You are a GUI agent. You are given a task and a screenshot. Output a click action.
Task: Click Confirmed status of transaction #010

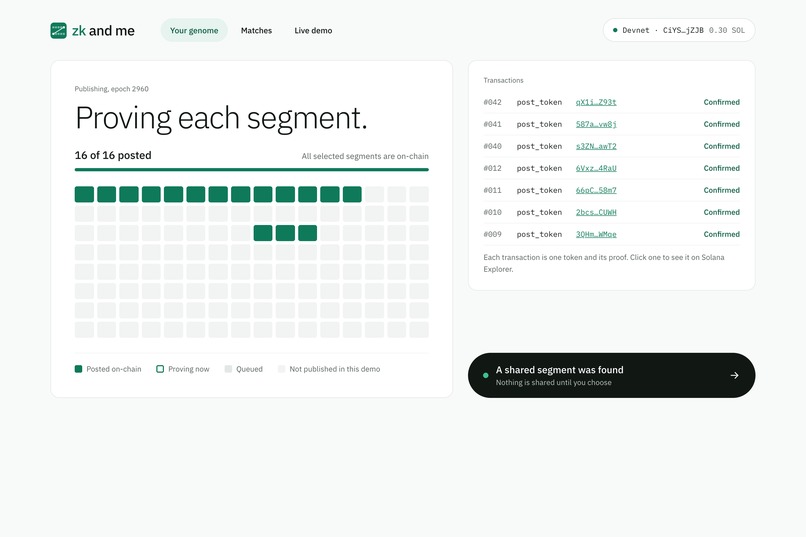click(x=721, y=212)
